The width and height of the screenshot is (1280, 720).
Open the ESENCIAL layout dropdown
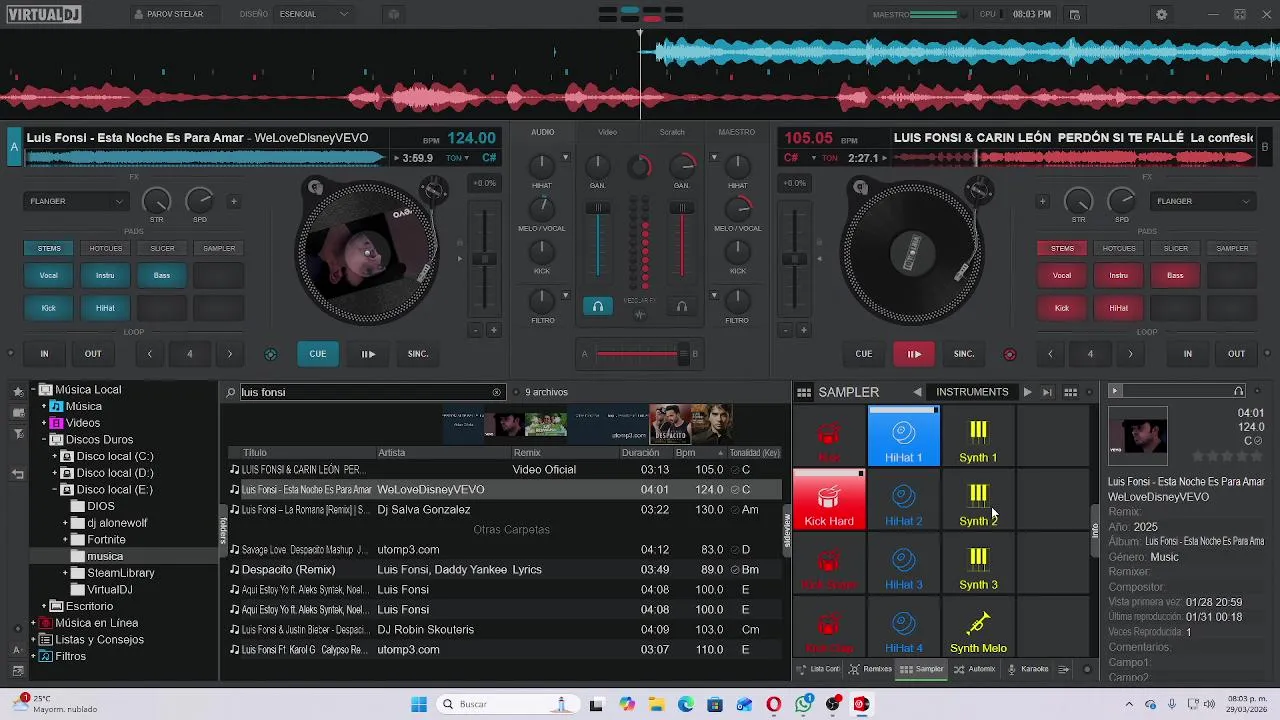coord(314,14)
